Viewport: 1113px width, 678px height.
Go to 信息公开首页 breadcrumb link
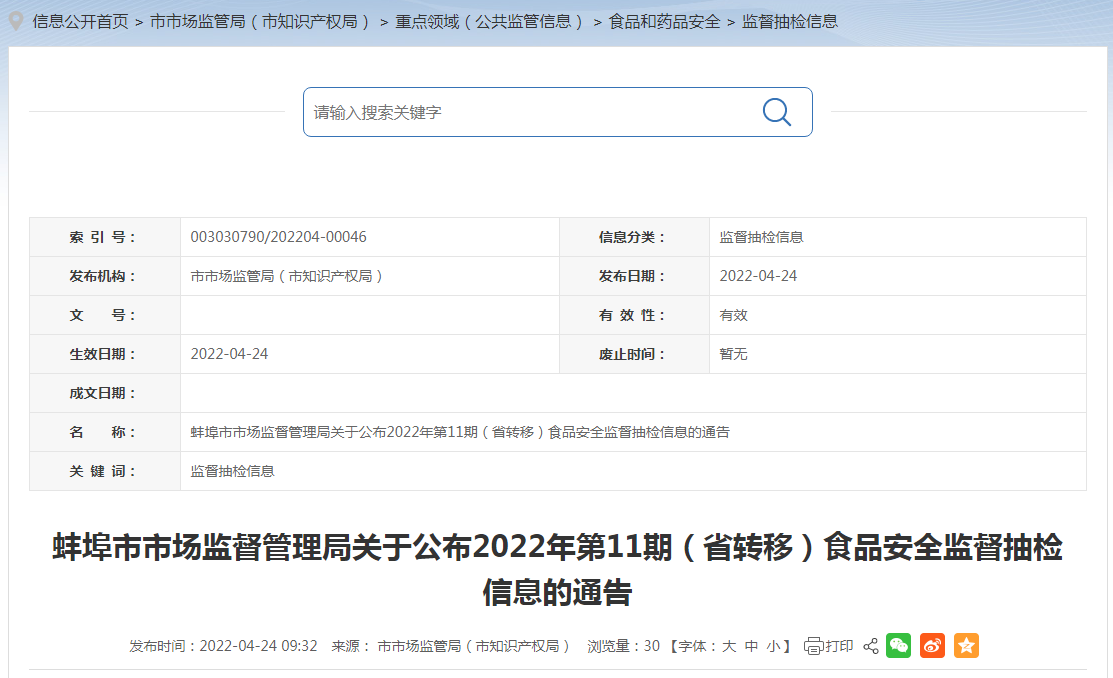point(80,21)
